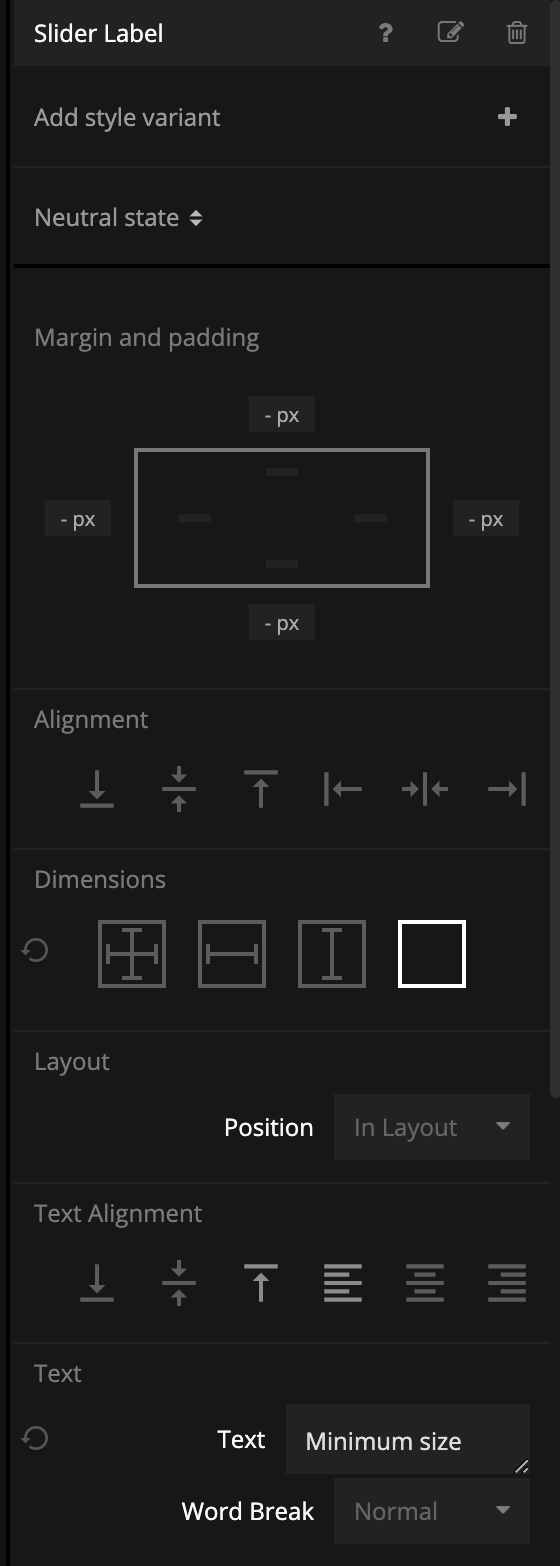Image resolution: width=560 pixels, height=1566 pixels.
Task: Set text alignment to center horizontally
Action: point(425,1282)
